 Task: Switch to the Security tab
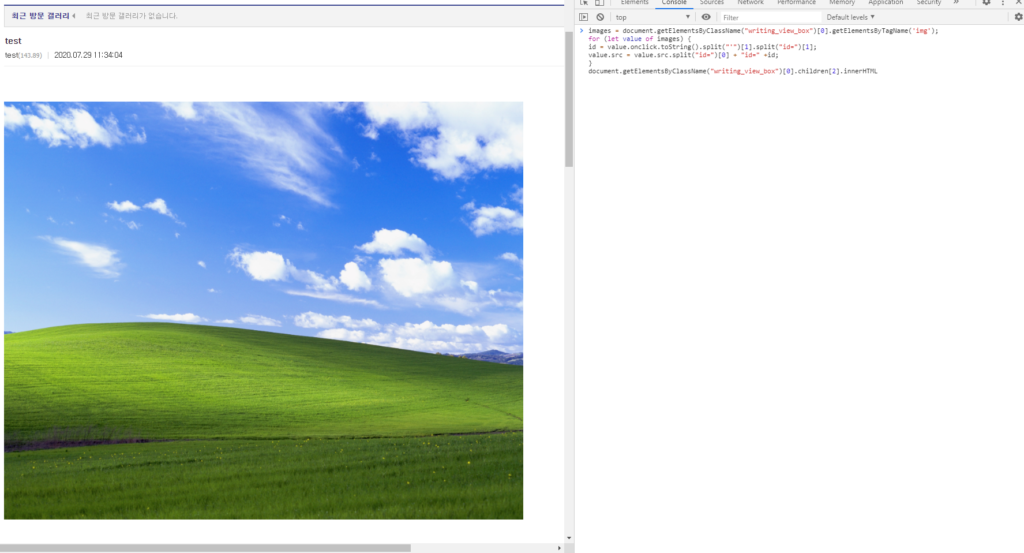click(928, 3)
